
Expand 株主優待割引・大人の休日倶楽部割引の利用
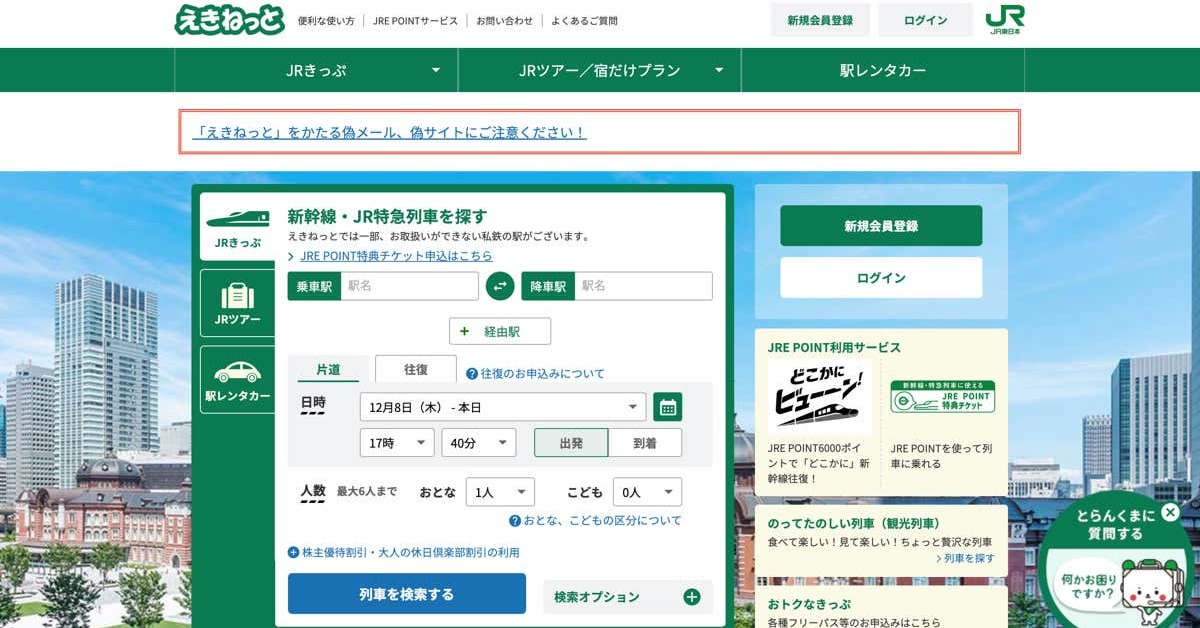click(404, 552)
